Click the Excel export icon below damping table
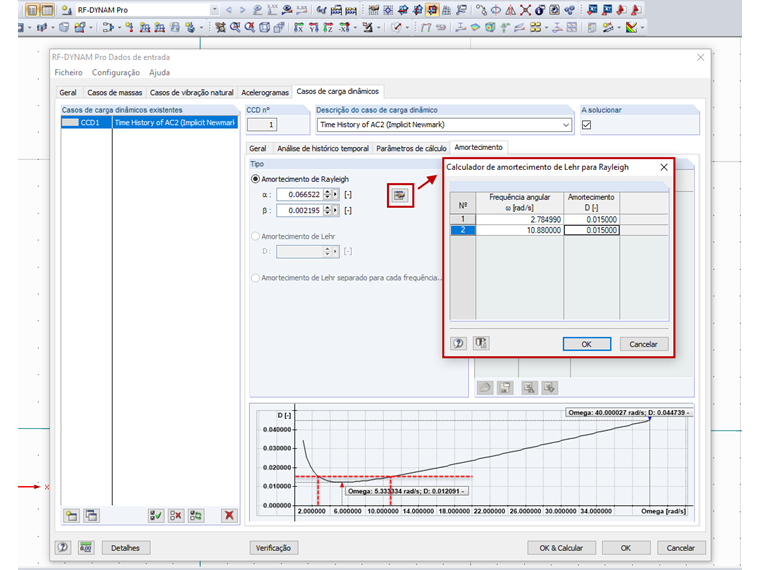Viewport: 760px width, 570px height. point(550,387)
